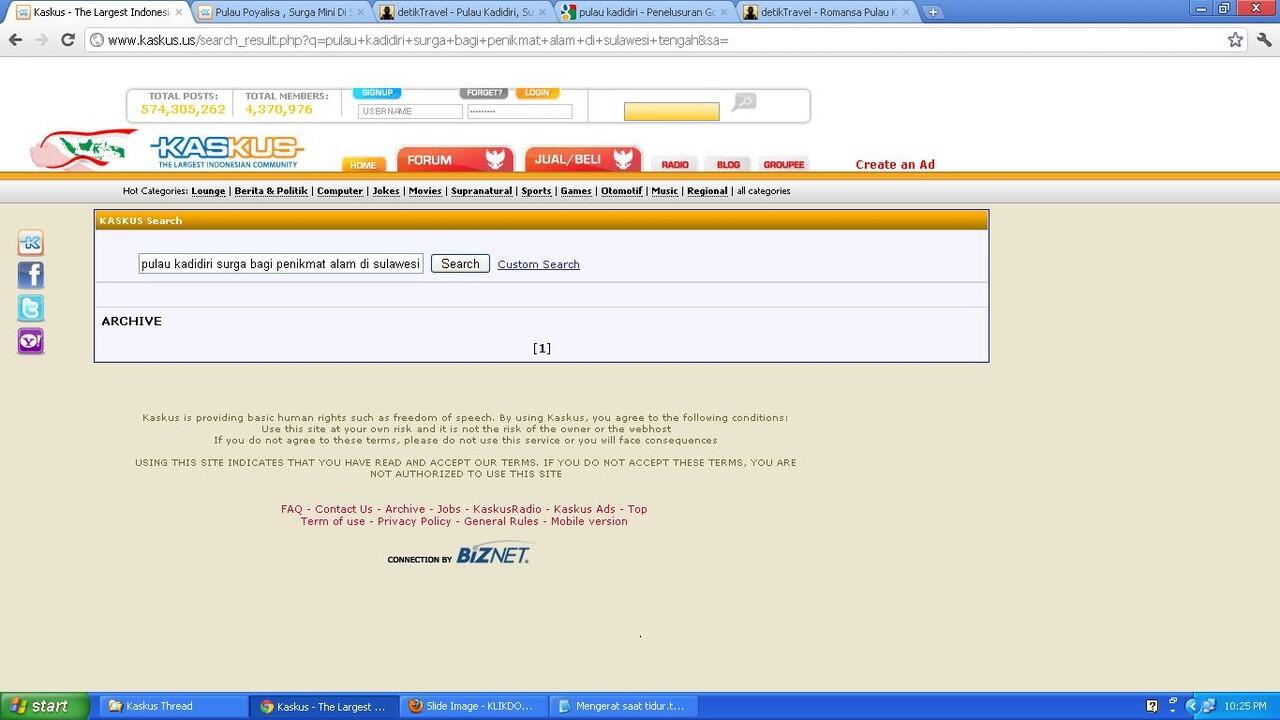
Task: Open FAQ footer link
Action: pyautogui.click(x=291, y=509)
